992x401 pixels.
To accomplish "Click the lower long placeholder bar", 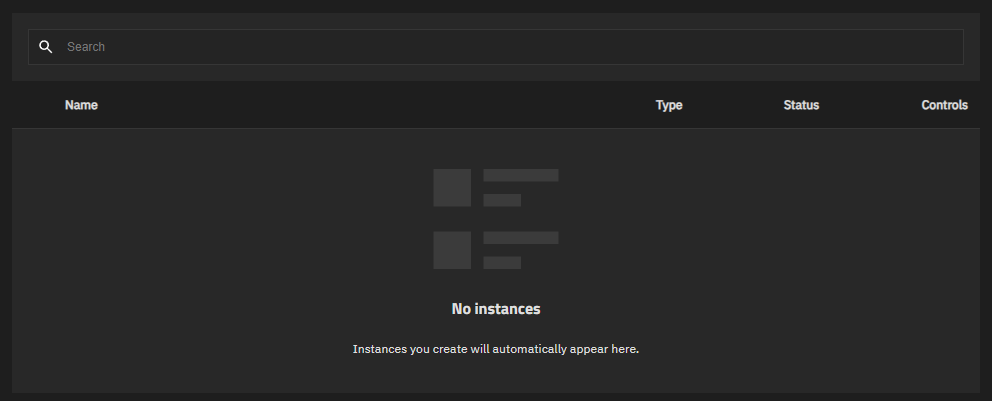I will pos(520,237).
